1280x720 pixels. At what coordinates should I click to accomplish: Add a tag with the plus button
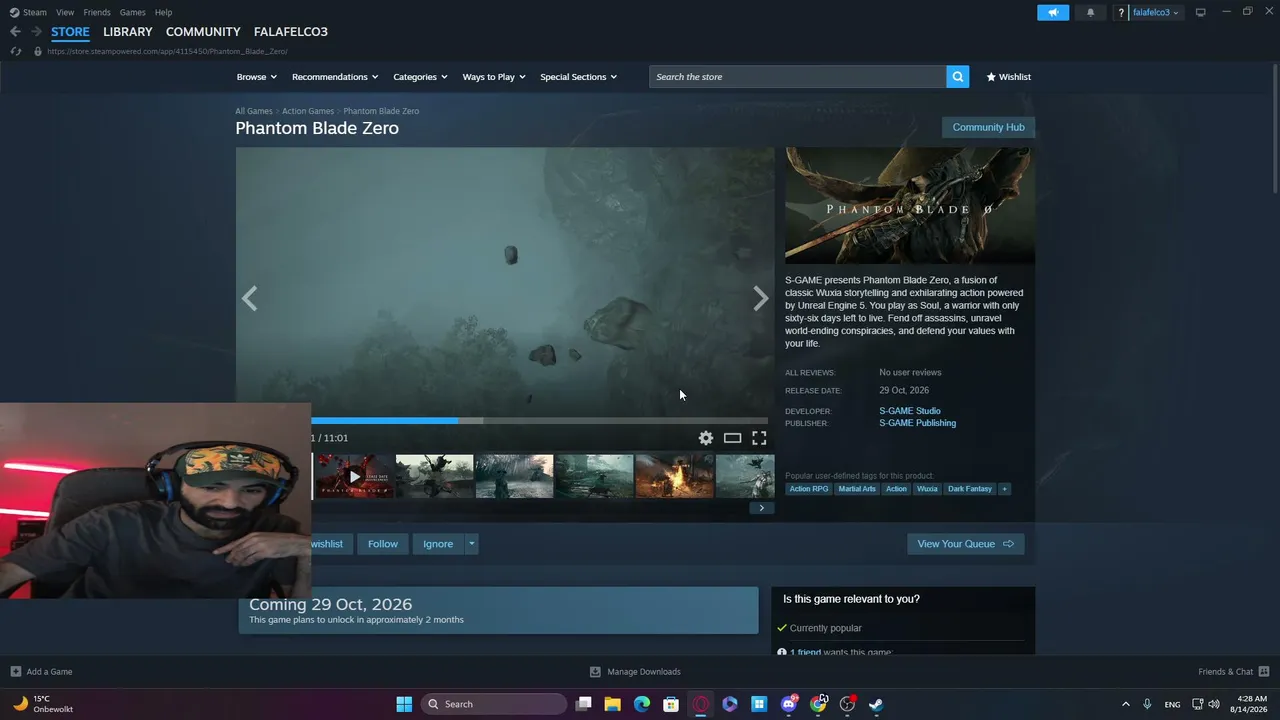click(x=1004, y=489)
